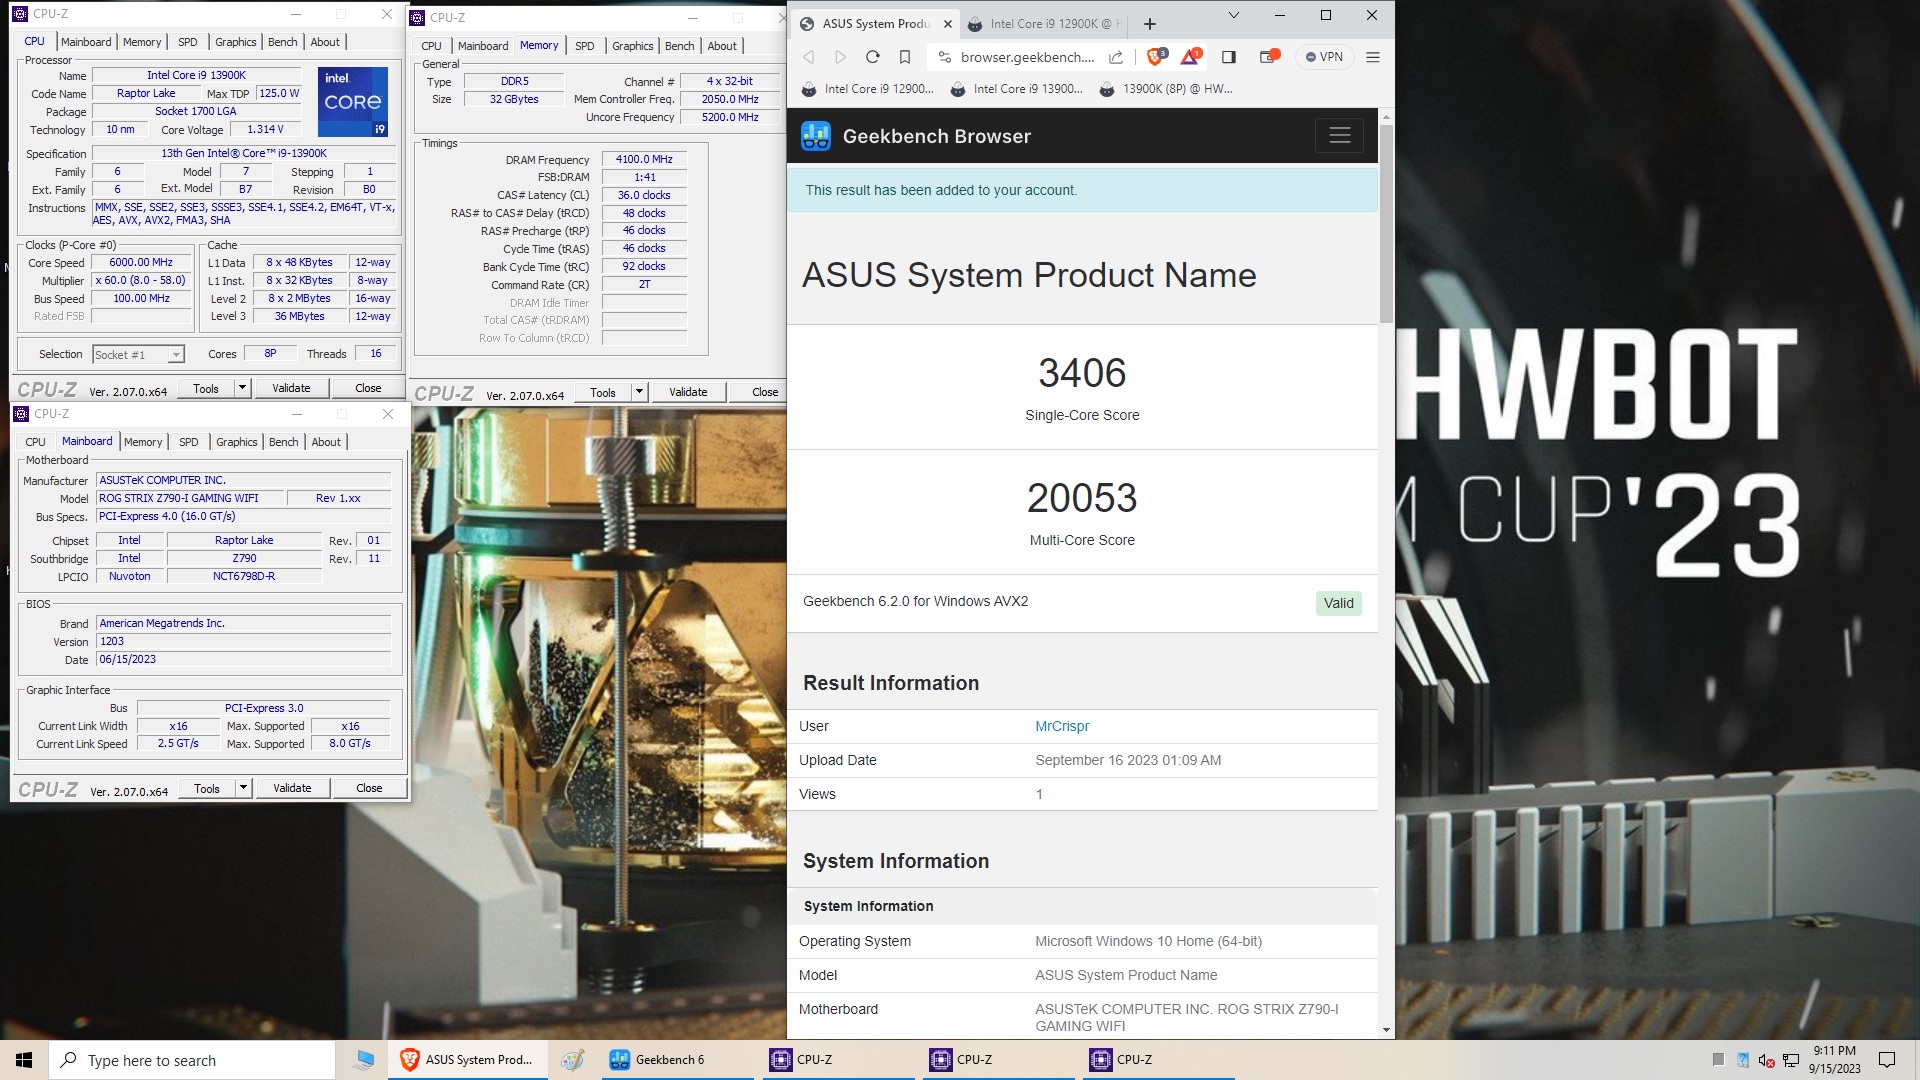Image resolution: width=1920 pixels, height=1080 pixels.
Task: Click the scroll down arrow on the page scrollbar
Action: (1386, 1029)
